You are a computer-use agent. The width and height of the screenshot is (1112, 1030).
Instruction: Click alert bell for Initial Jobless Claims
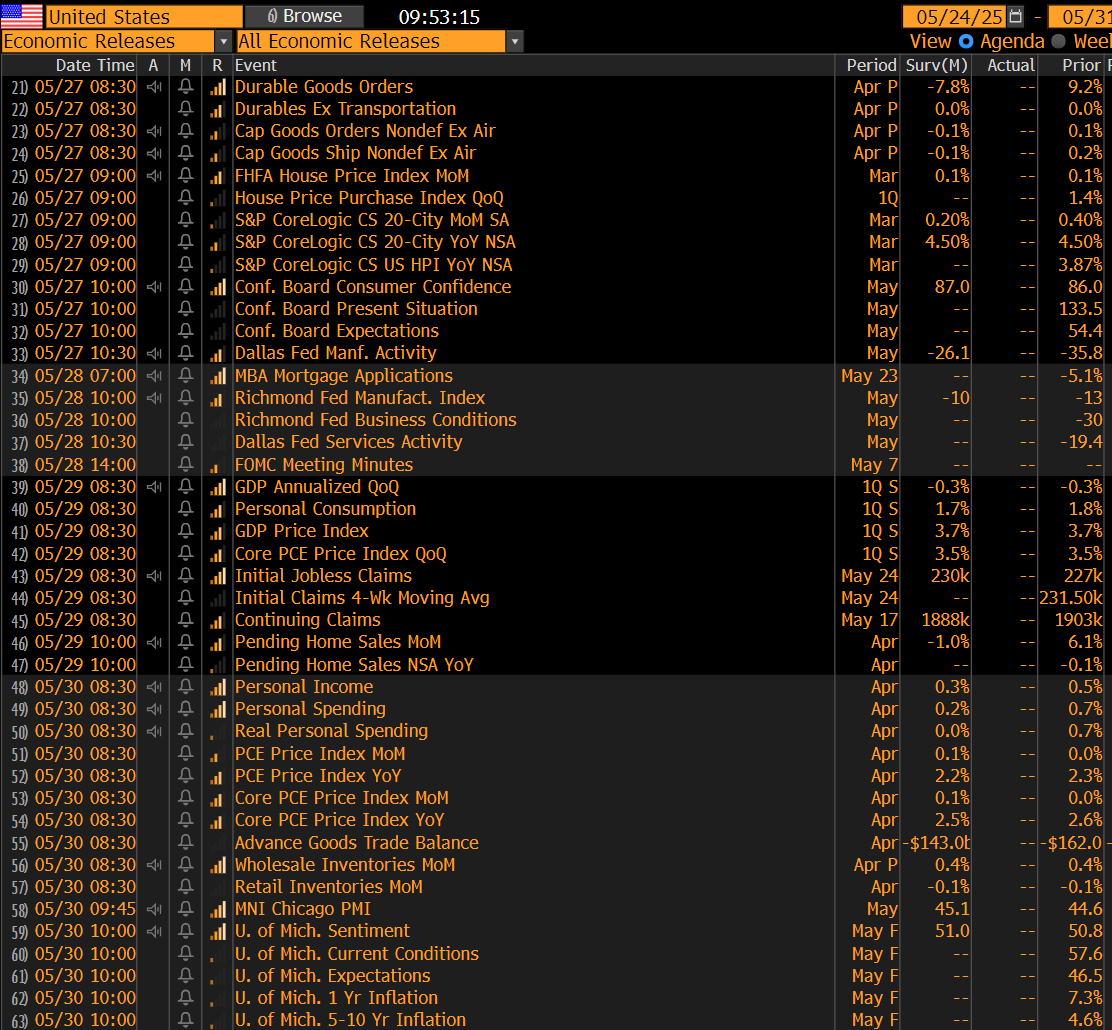185,575
